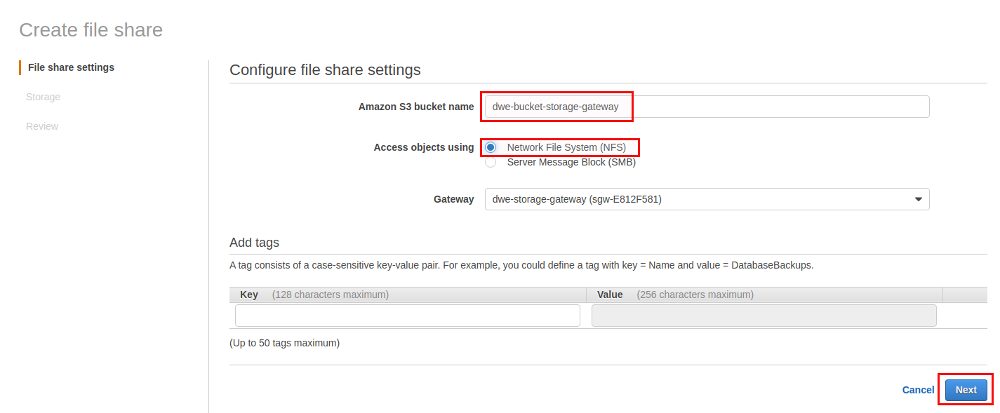Open the File share settings step

pos(71,68)
